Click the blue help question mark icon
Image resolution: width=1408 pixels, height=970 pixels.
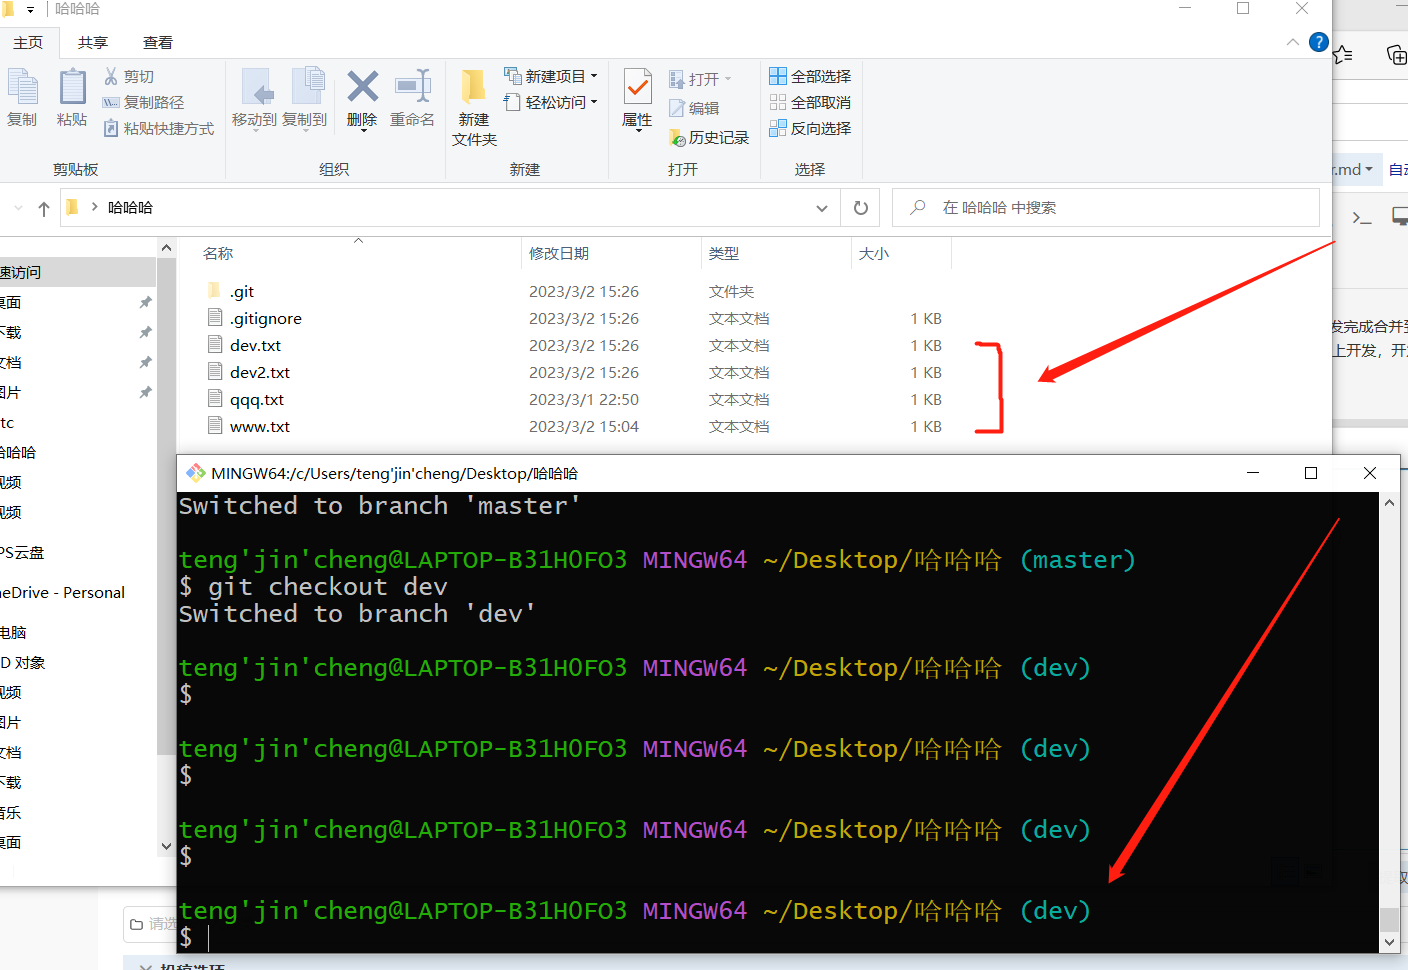coord(1319,42)
